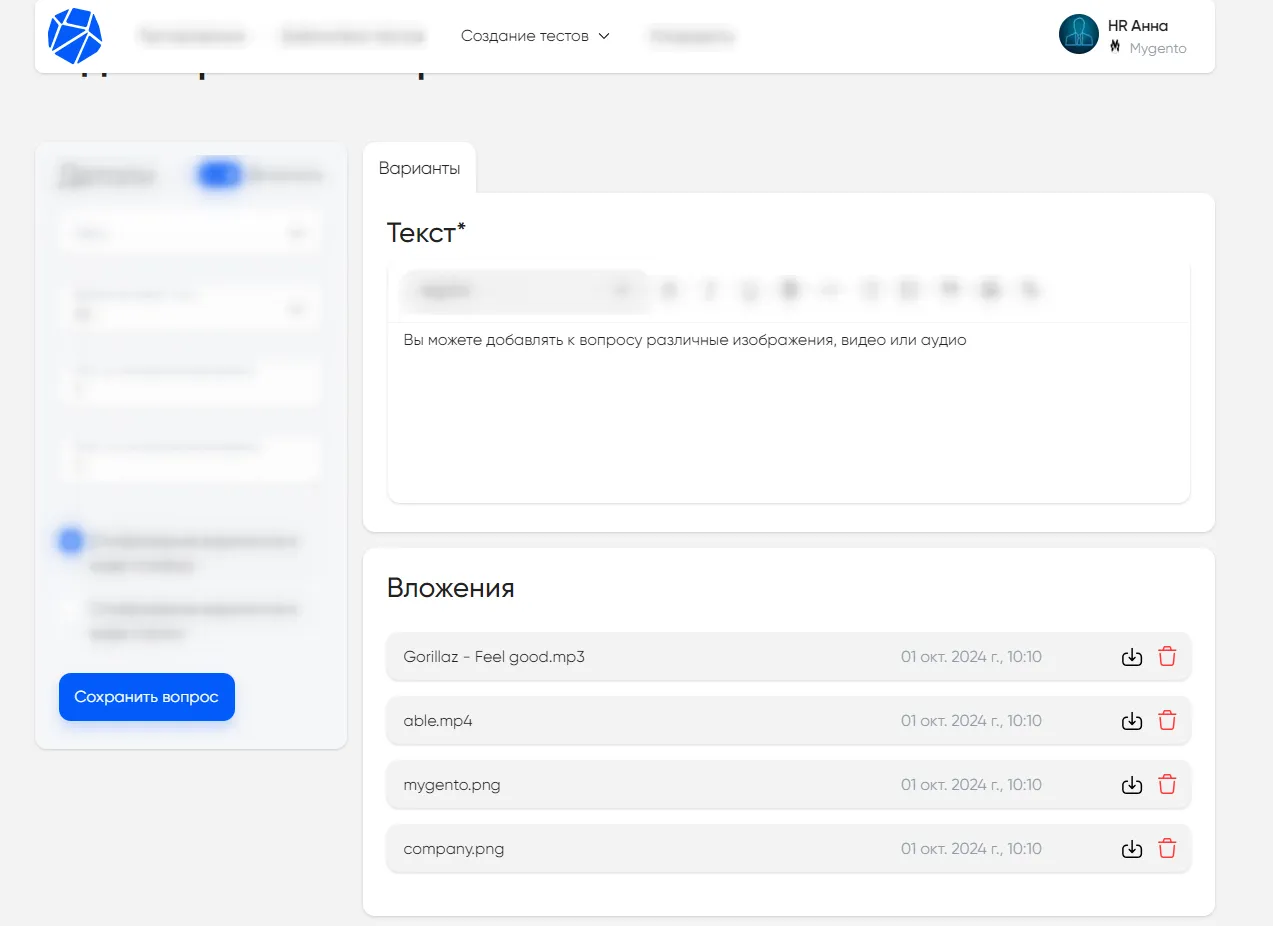Download the company.png attachment
1273x926 pixels.
coord(1131,849)
